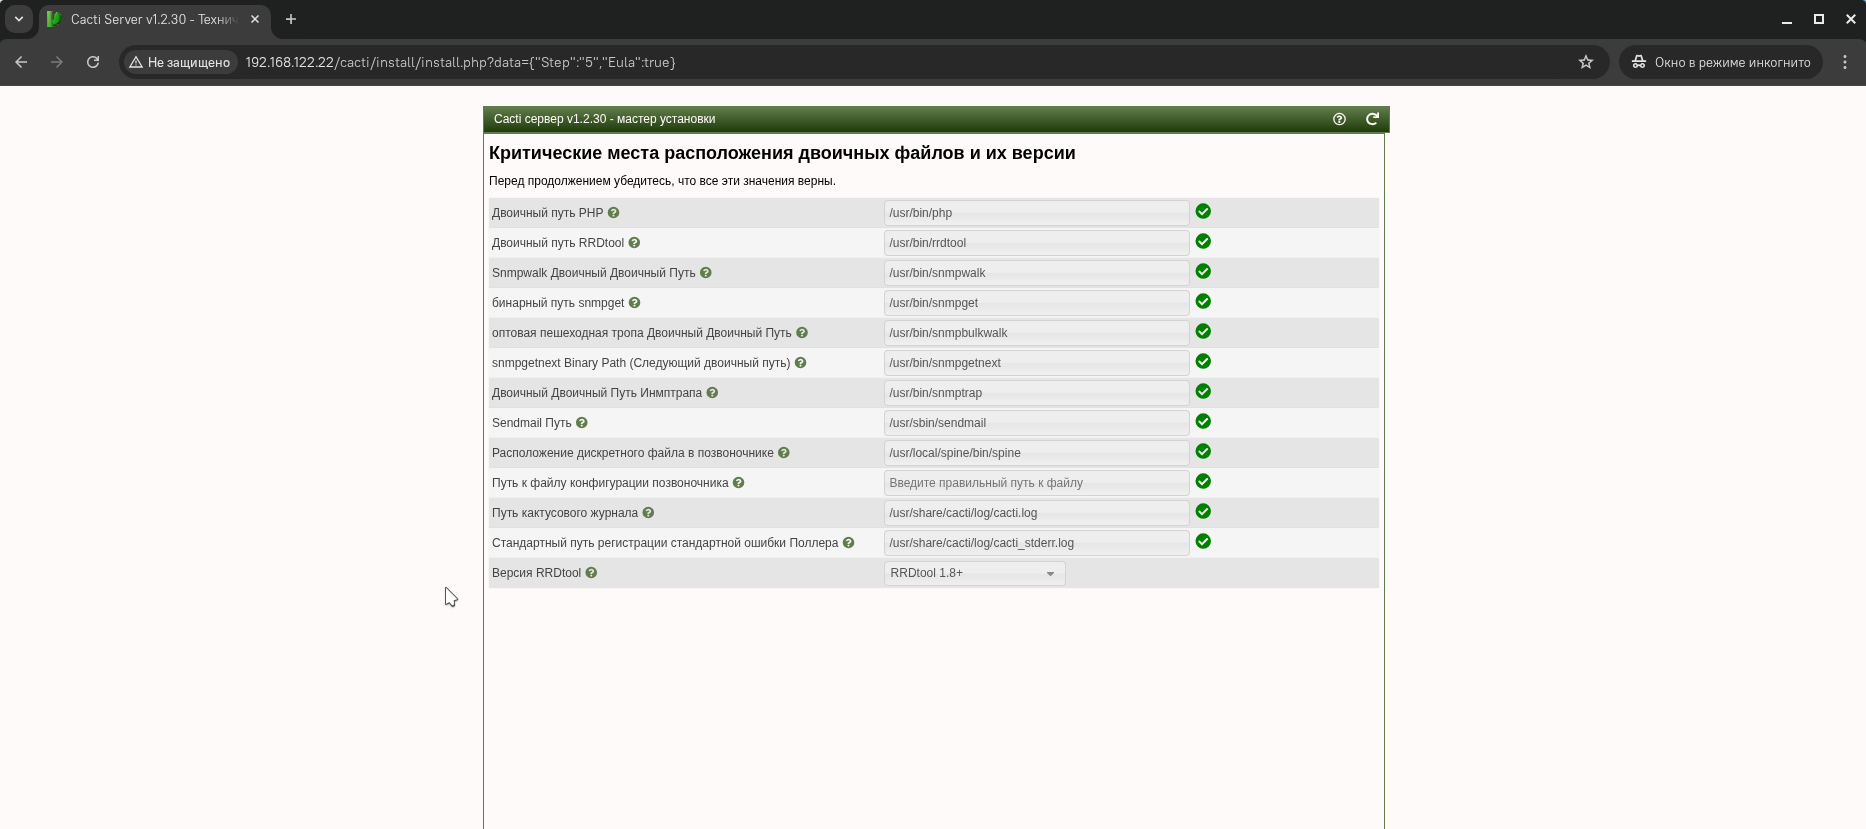Click green check mark for /usr/bin/php

click(1204, 212)
